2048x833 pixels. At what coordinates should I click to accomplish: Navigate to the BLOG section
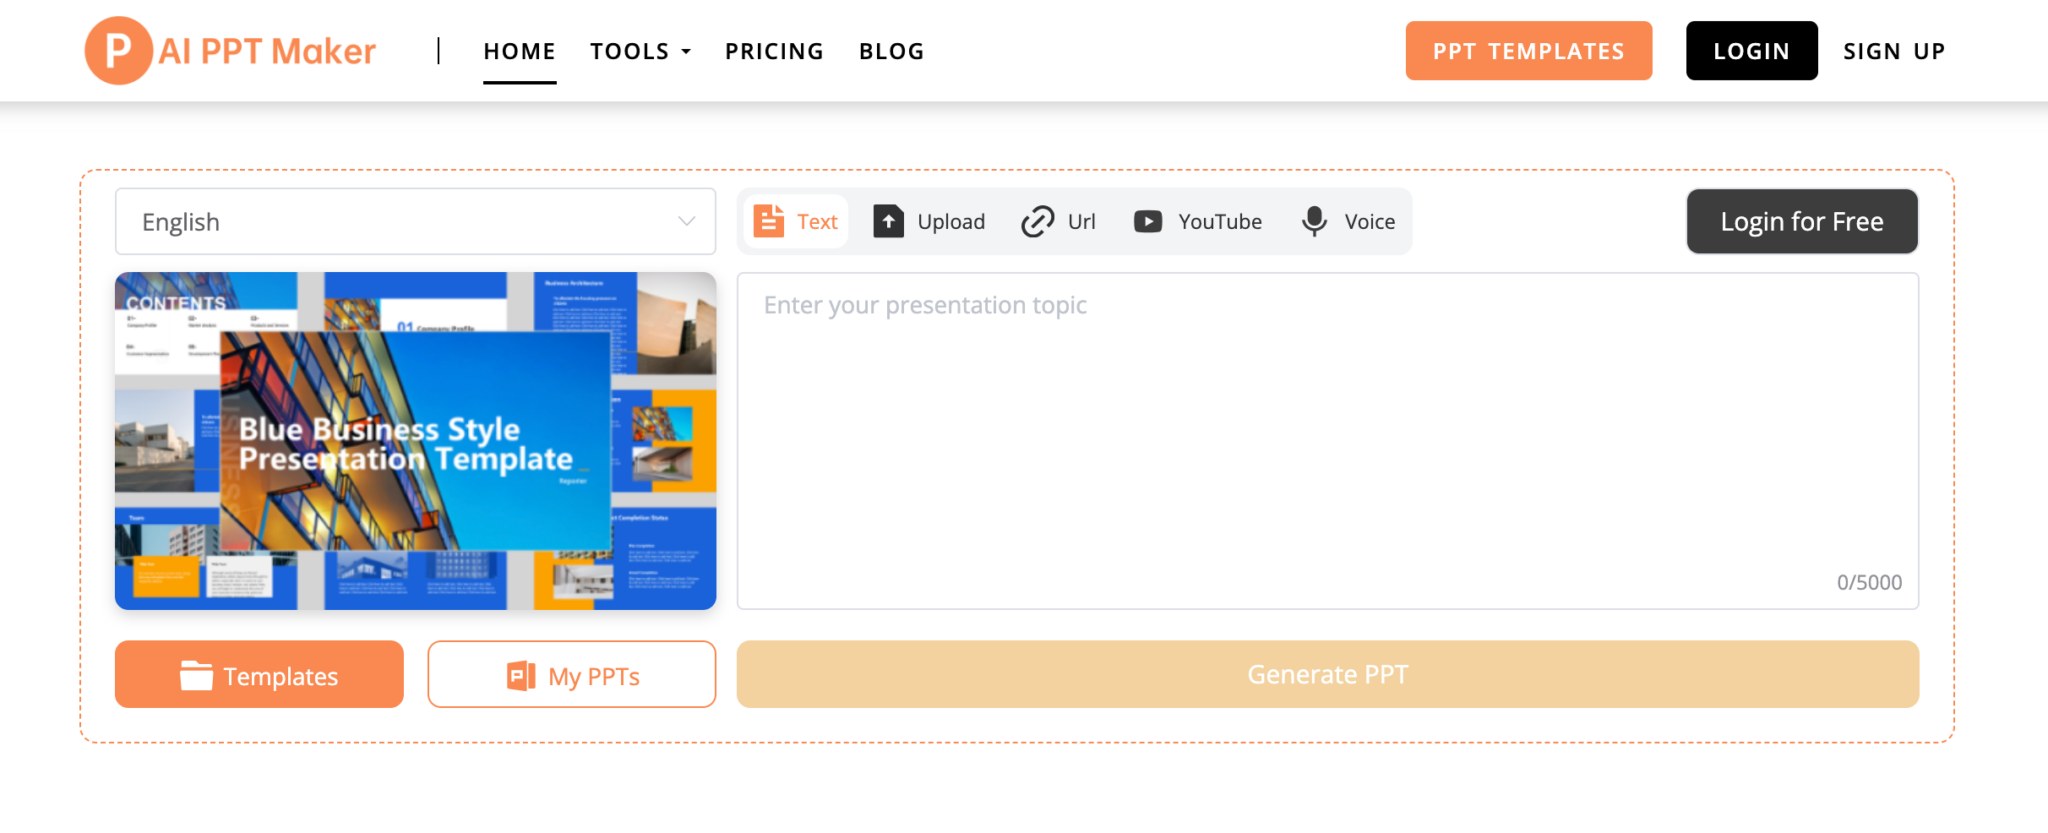891,51
